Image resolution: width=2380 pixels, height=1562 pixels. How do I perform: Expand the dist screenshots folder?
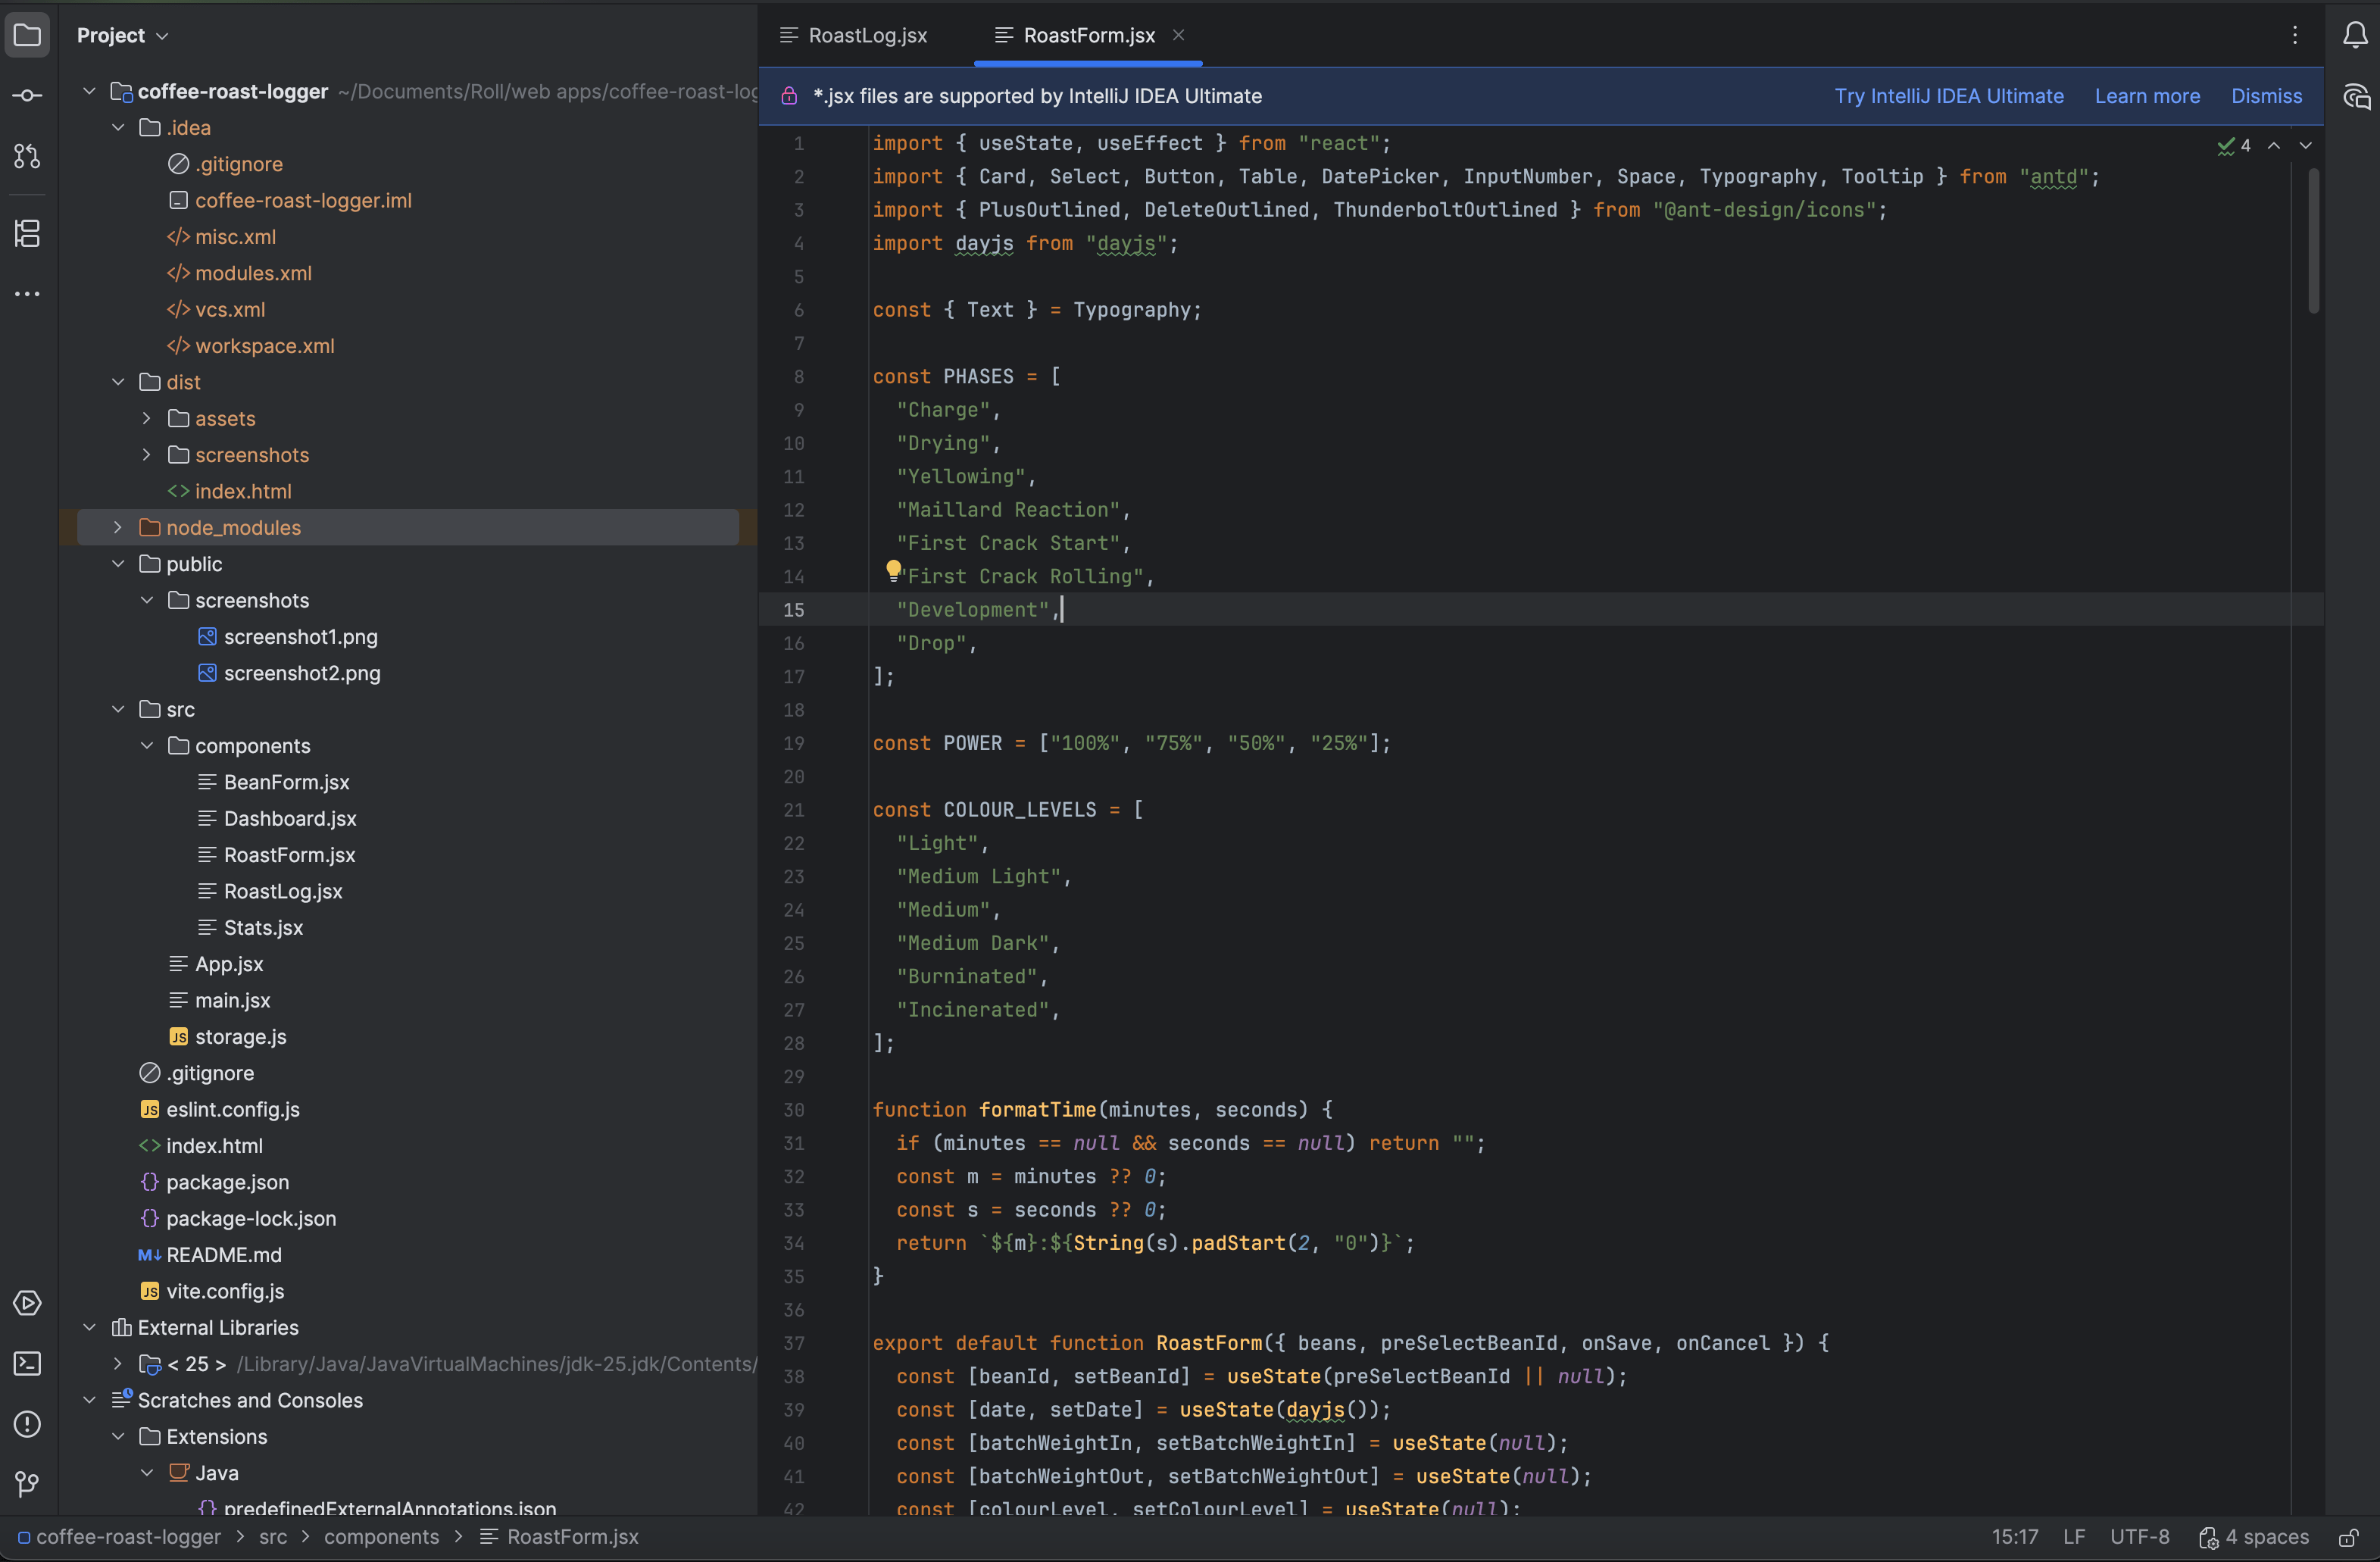(147, 455)
